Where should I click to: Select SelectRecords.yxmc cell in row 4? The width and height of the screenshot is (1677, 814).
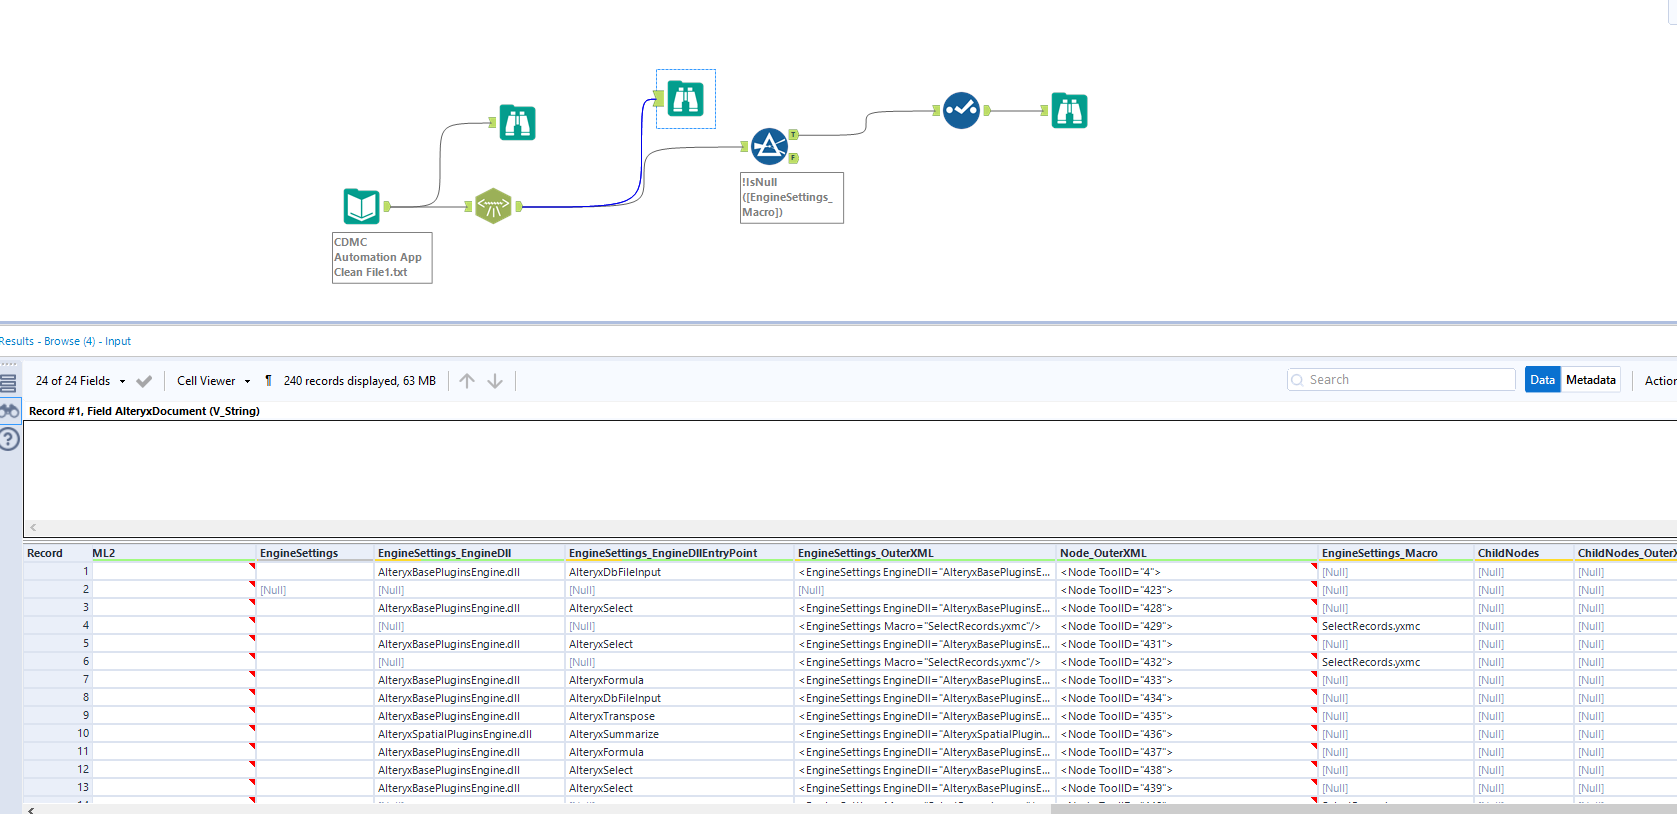1370,626
